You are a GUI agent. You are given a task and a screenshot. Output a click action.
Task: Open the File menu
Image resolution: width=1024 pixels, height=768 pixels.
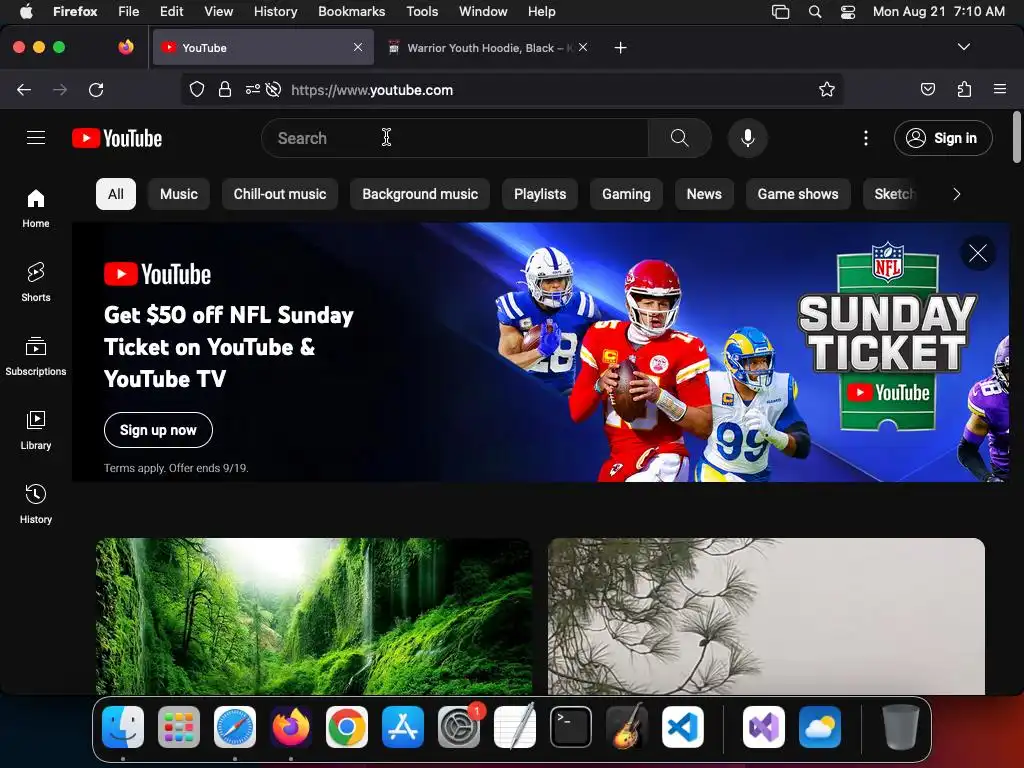128,12
